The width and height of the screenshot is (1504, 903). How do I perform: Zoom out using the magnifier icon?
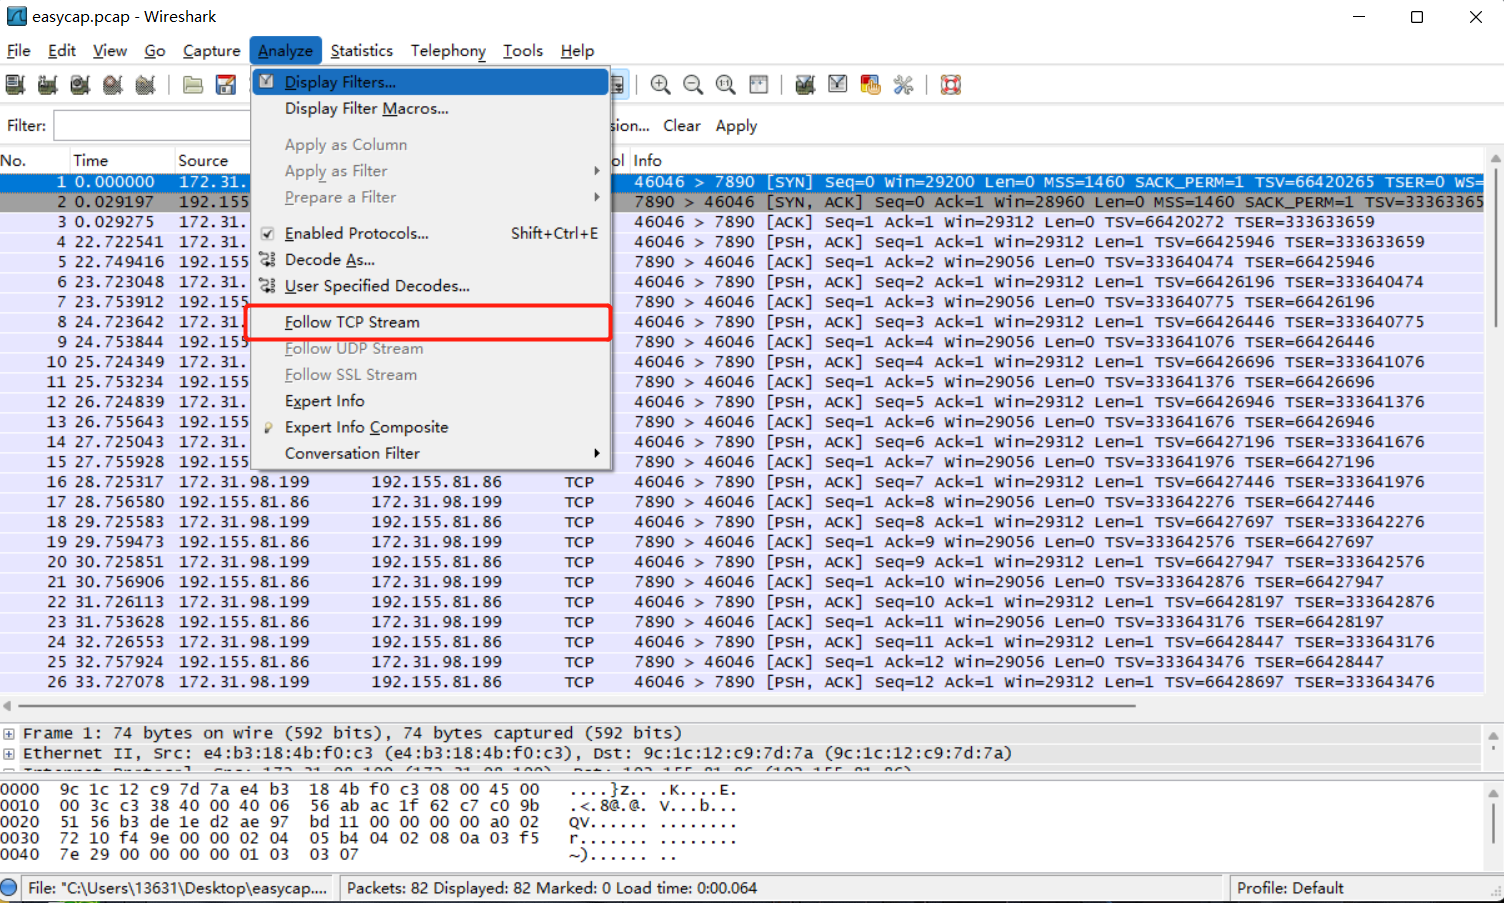pos(693,84)
